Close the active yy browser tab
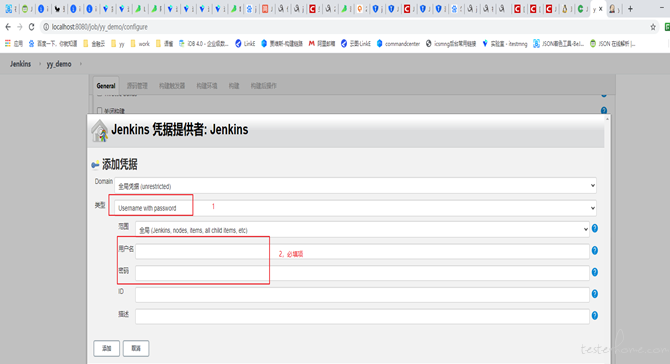 pyautogui.click(x=600, y=9)
